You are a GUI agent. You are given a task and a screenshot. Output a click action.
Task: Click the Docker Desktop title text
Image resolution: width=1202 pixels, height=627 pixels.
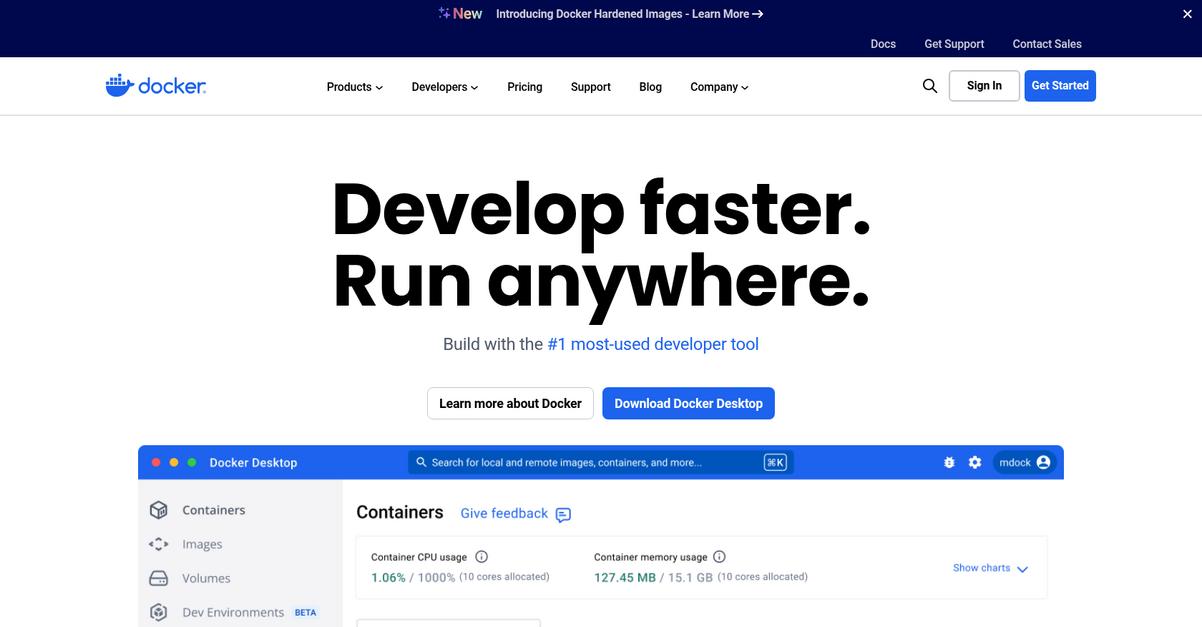tap(253, 463)
